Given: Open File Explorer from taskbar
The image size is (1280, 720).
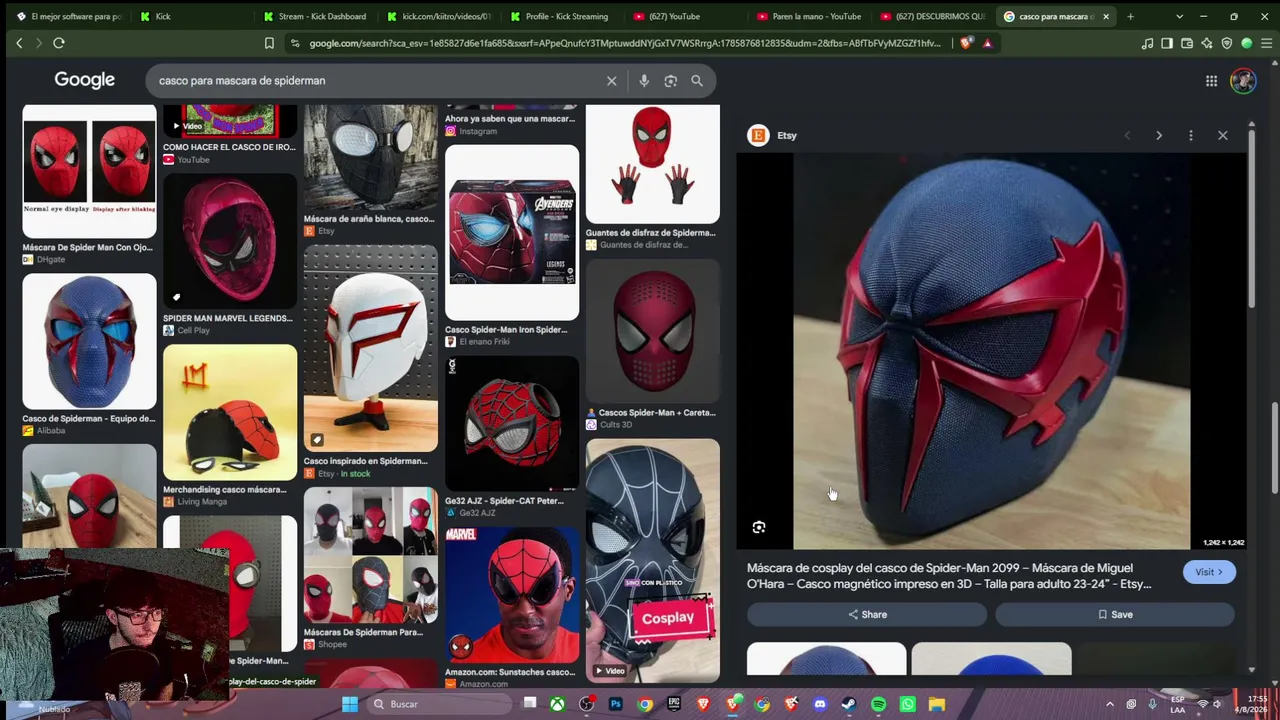Looking at the screenshot, I should 936,704.
